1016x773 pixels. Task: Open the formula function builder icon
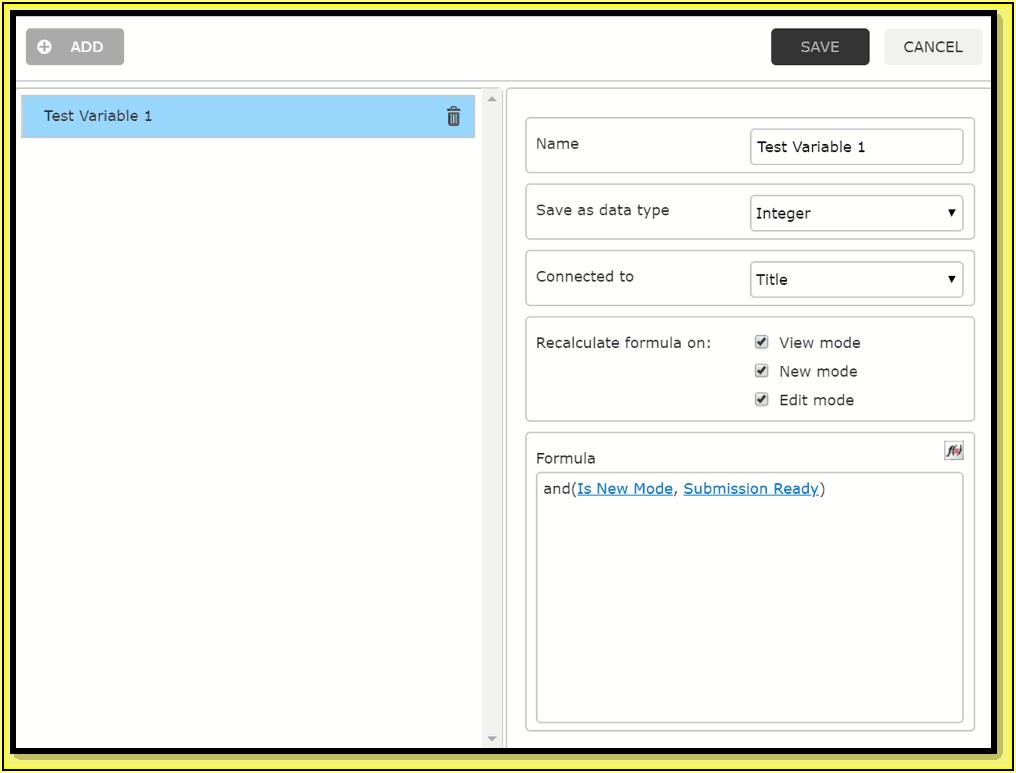click(x=953, y=451)
